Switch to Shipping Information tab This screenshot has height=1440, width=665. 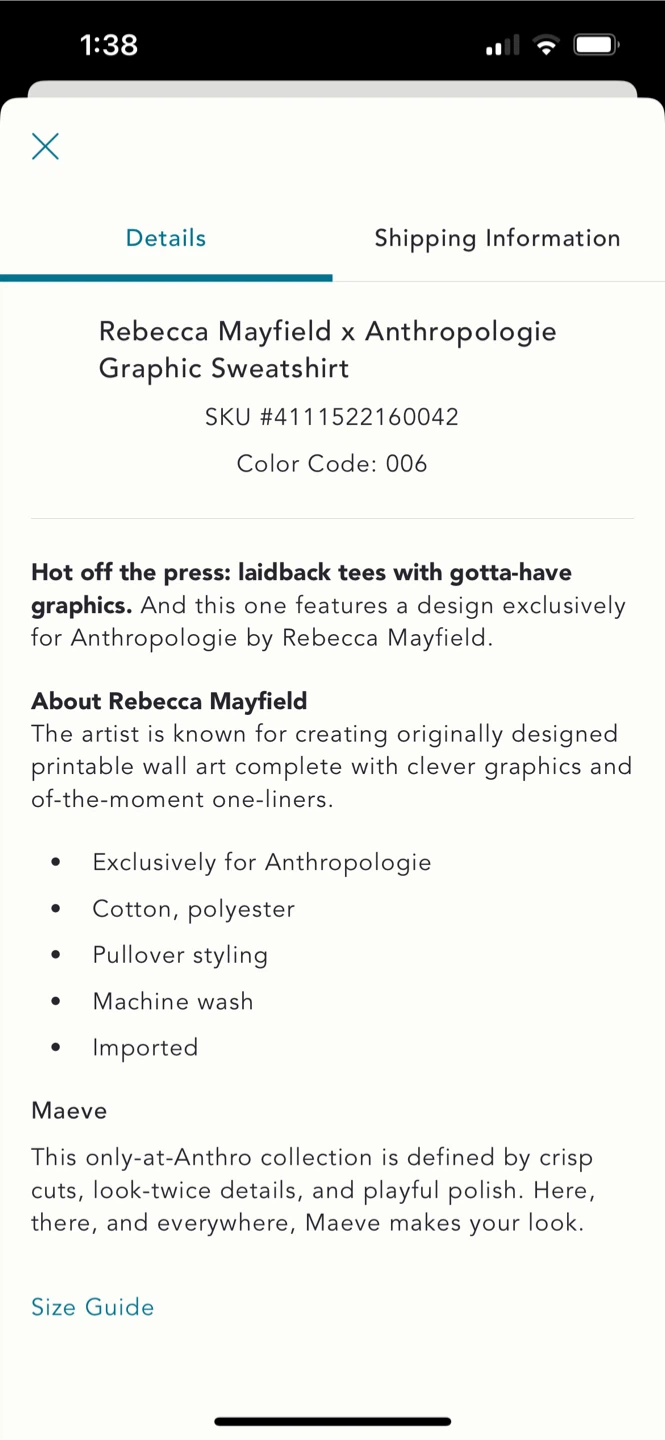497,238
